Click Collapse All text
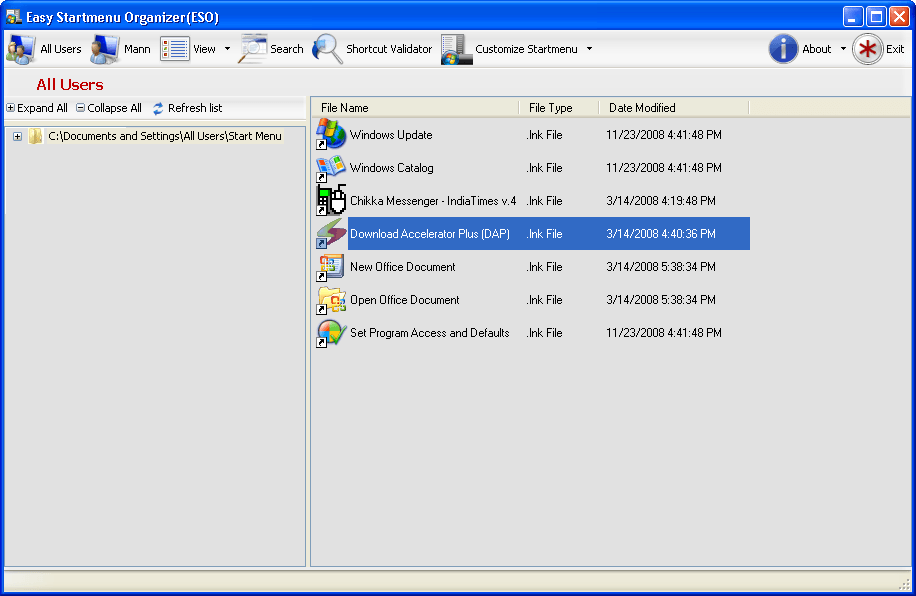The height and width of the screenshot is (596, 916). pyautogui.click(x=114, y=108)
